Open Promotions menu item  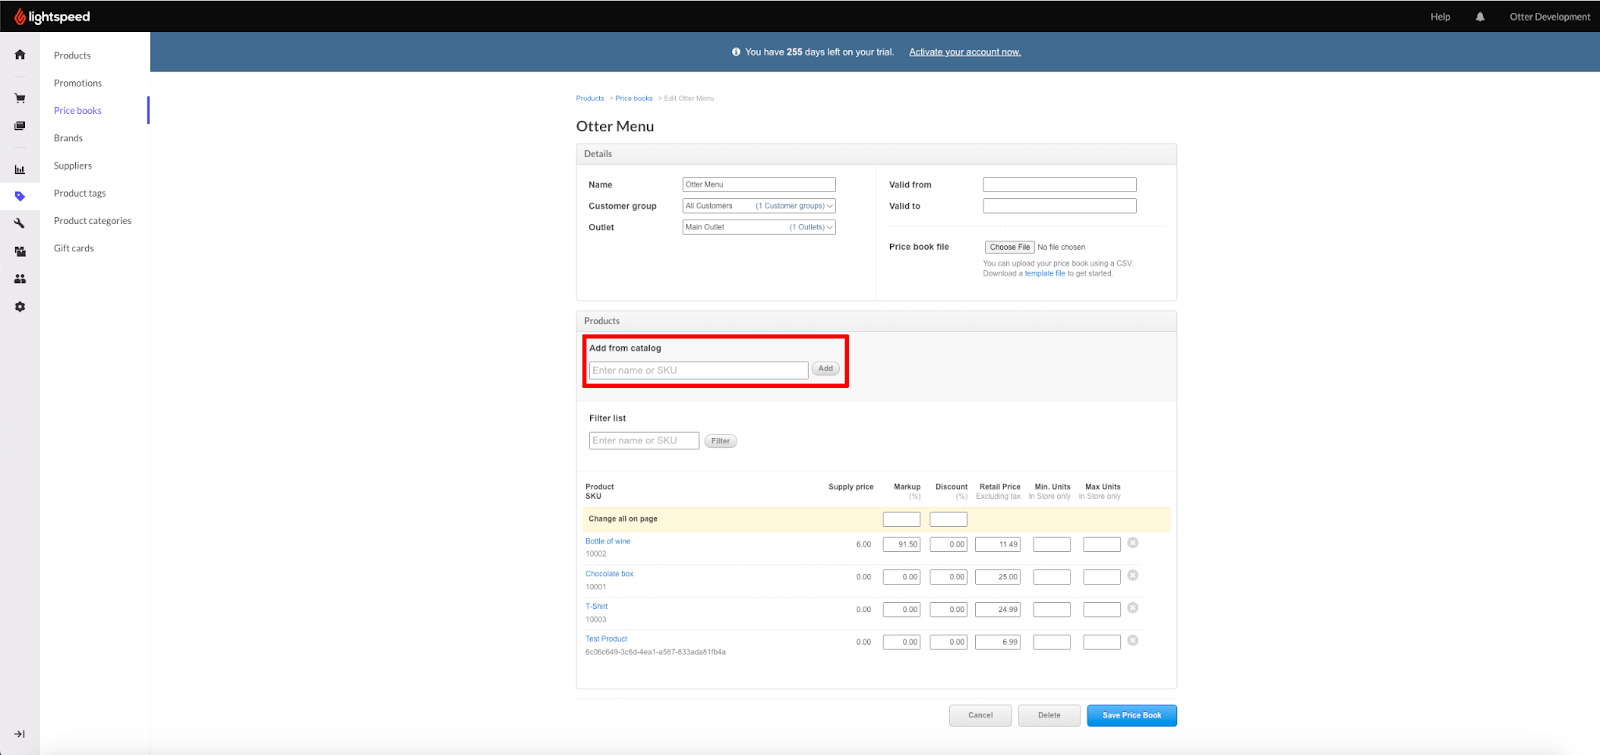[78, 83]
